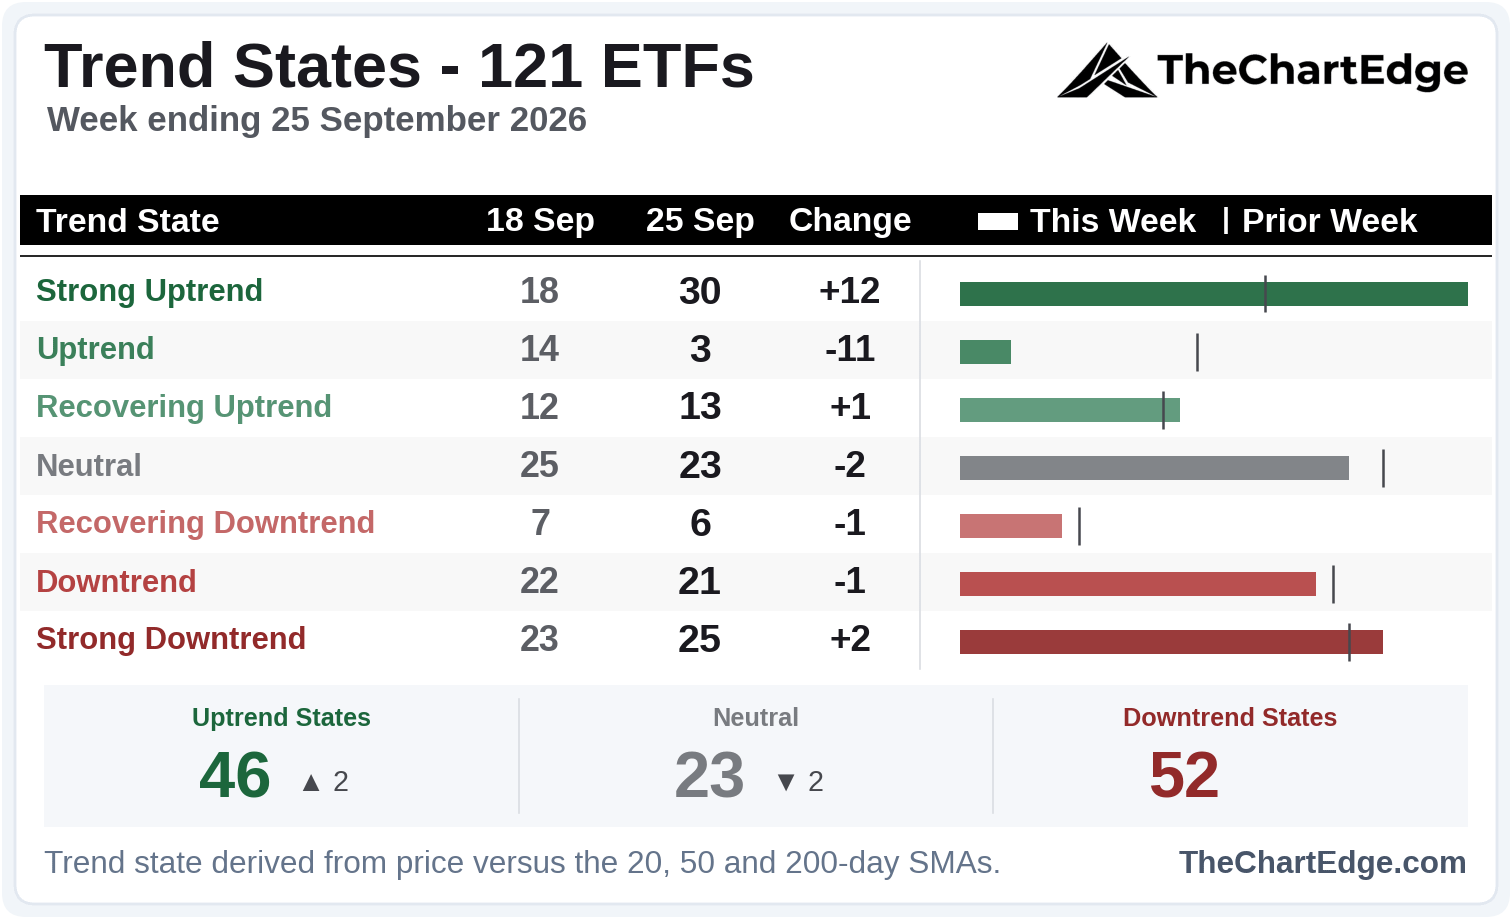
Task: Click the up triangle beside Uptrend States 46
Action: coord(311,782)
